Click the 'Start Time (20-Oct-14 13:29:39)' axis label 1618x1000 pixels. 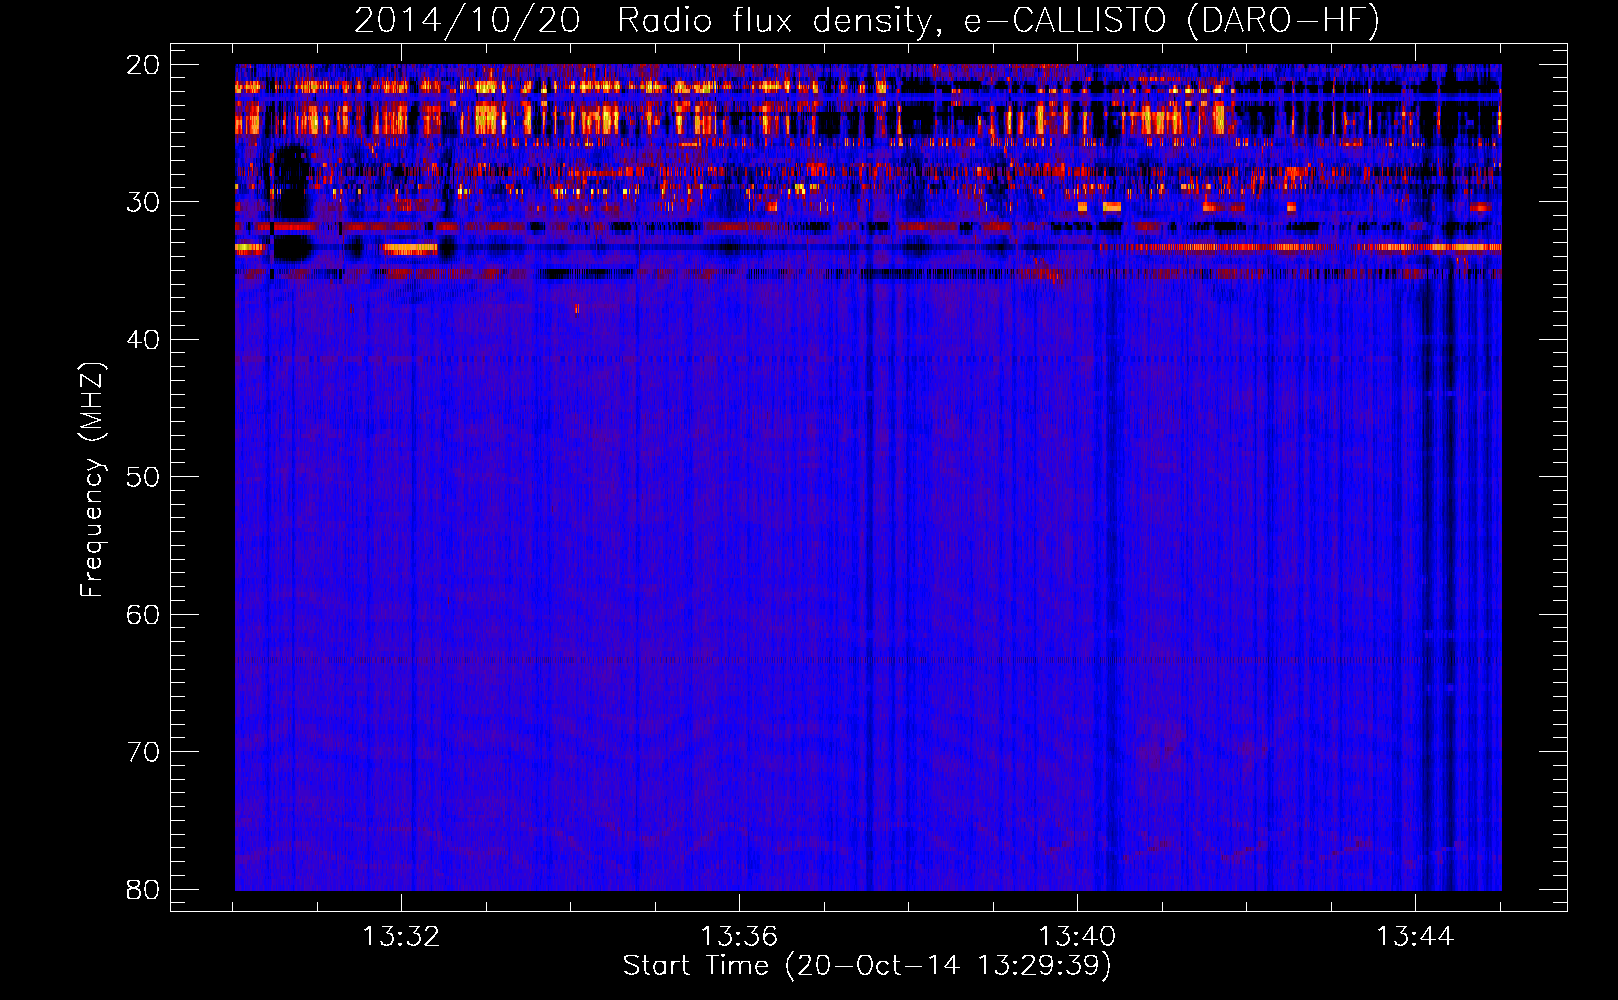[x=867, y=966]
